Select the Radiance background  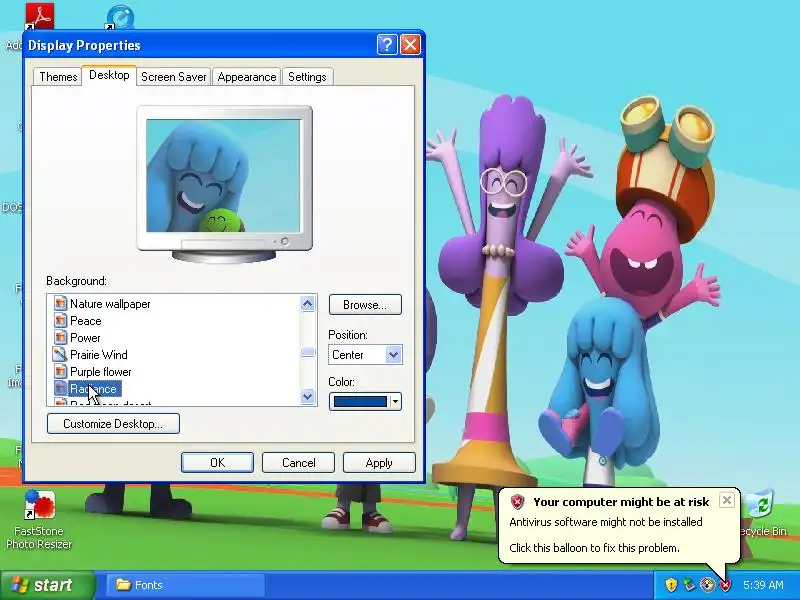coord(93,389)
